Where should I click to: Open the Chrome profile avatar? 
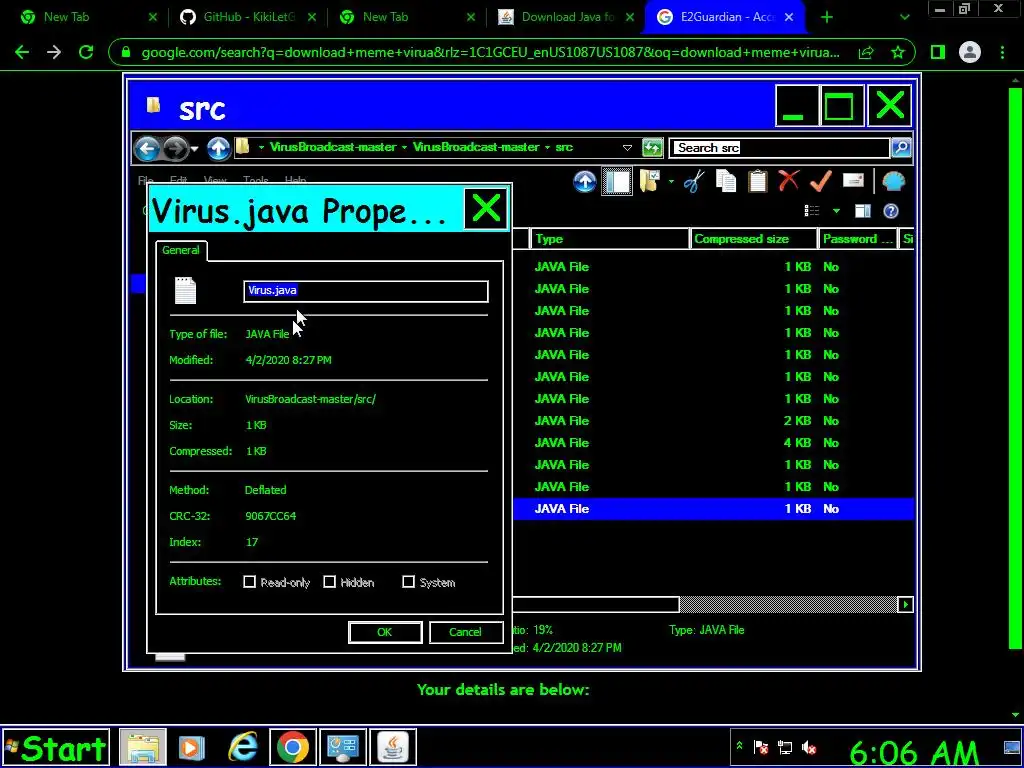pos(970,52)
